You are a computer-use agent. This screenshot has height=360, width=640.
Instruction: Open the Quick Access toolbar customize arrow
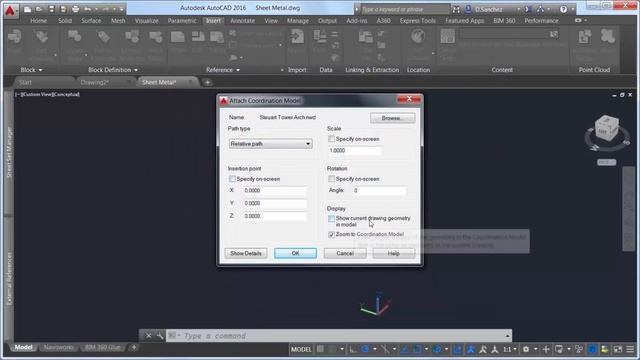pos(122,9)
